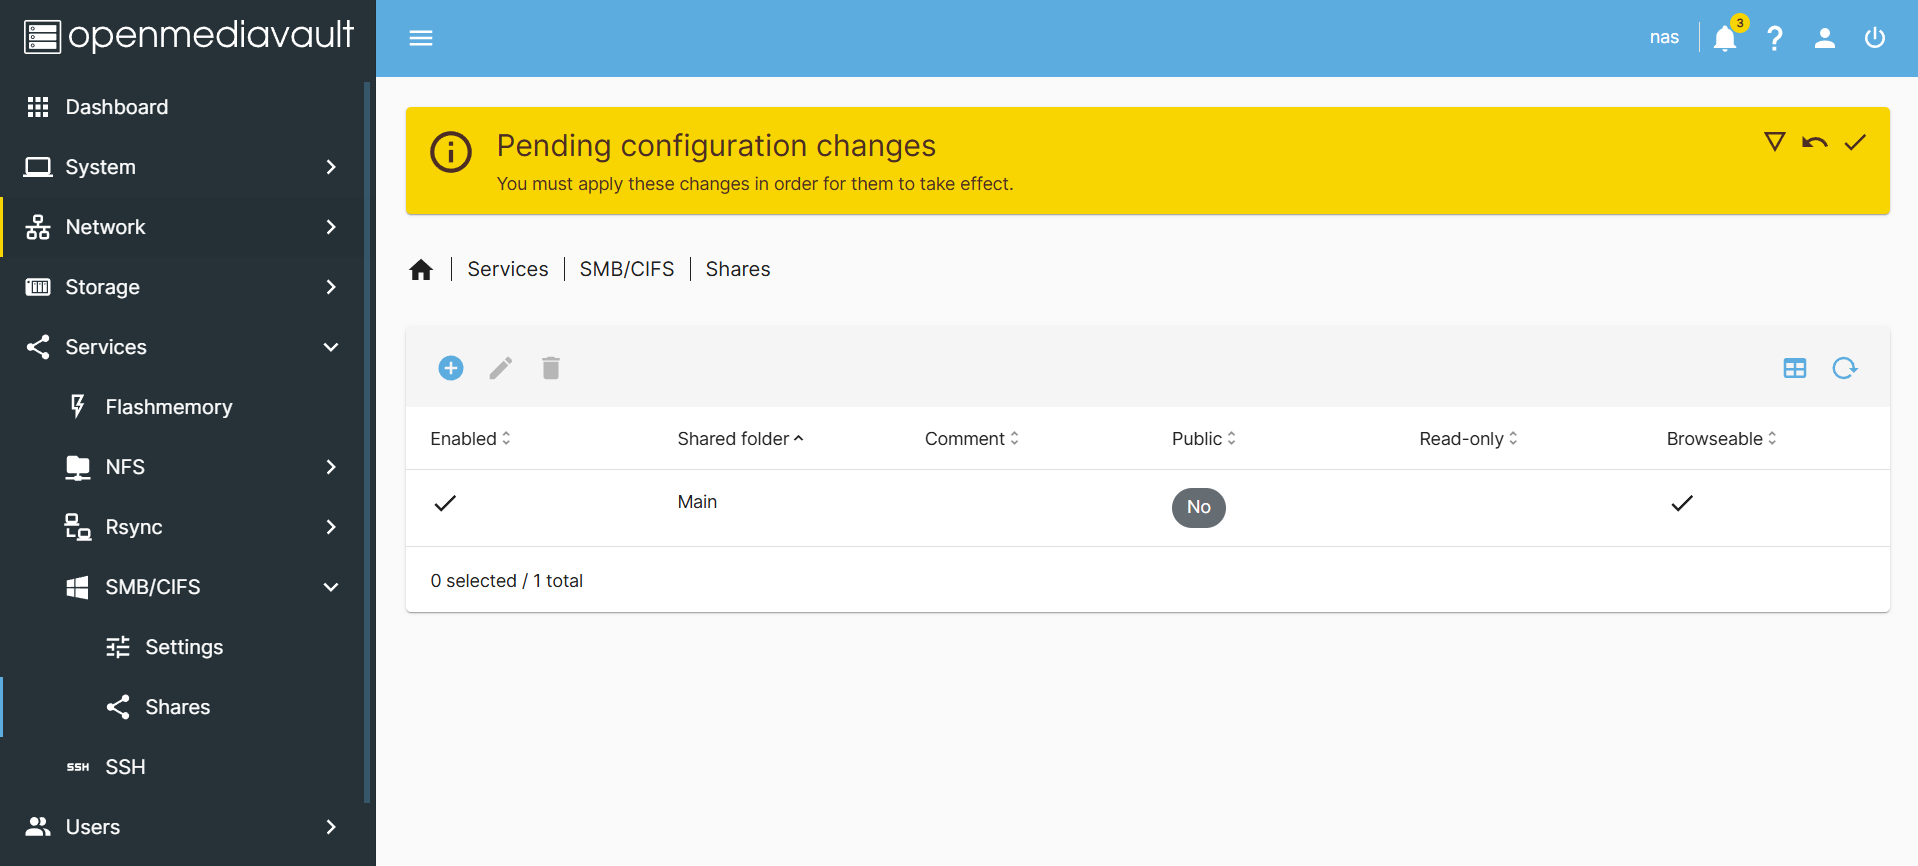The height and width of the screenshot is (866, 1918).
Task: Open the user account menu
Action: pyautogui.click(x=1825, y=38)
